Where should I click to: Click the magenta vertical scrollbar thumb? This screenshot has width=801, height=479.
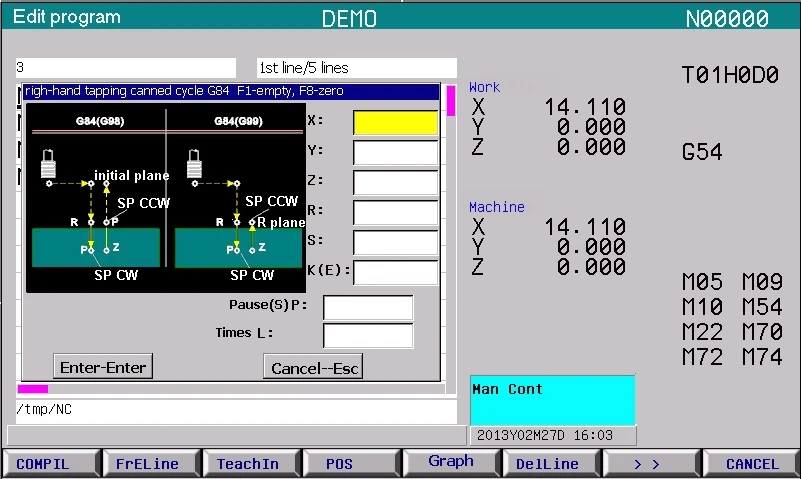[x=451, y=101]
